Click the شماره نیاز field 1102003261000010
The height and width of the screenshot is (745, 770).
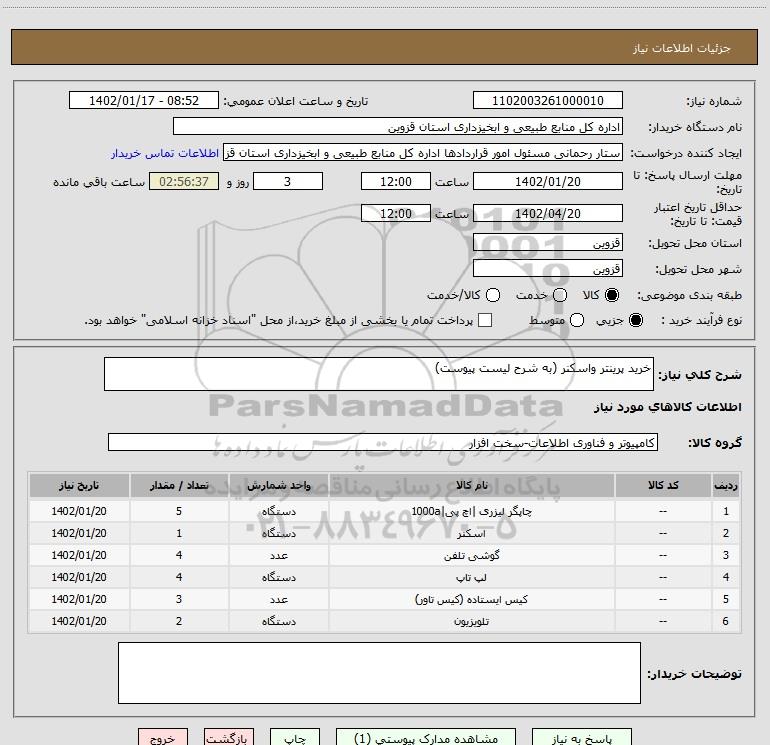(548, 100)
